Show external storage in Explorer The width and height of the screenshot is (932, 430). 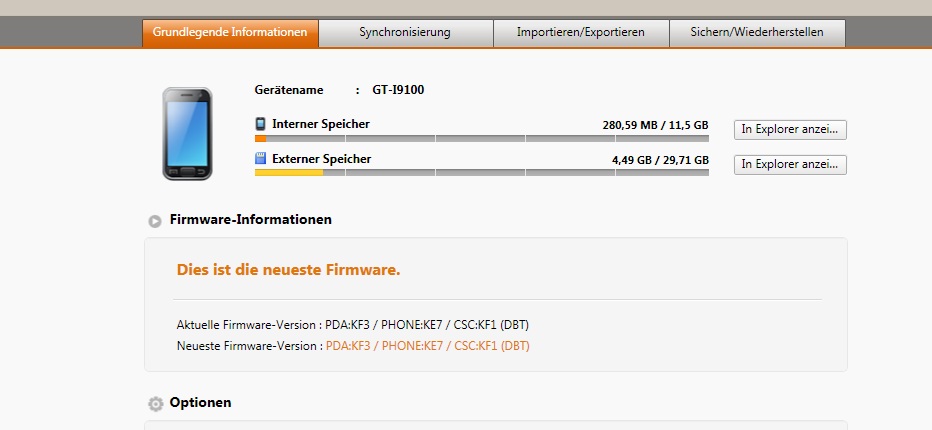click(790, 165)
